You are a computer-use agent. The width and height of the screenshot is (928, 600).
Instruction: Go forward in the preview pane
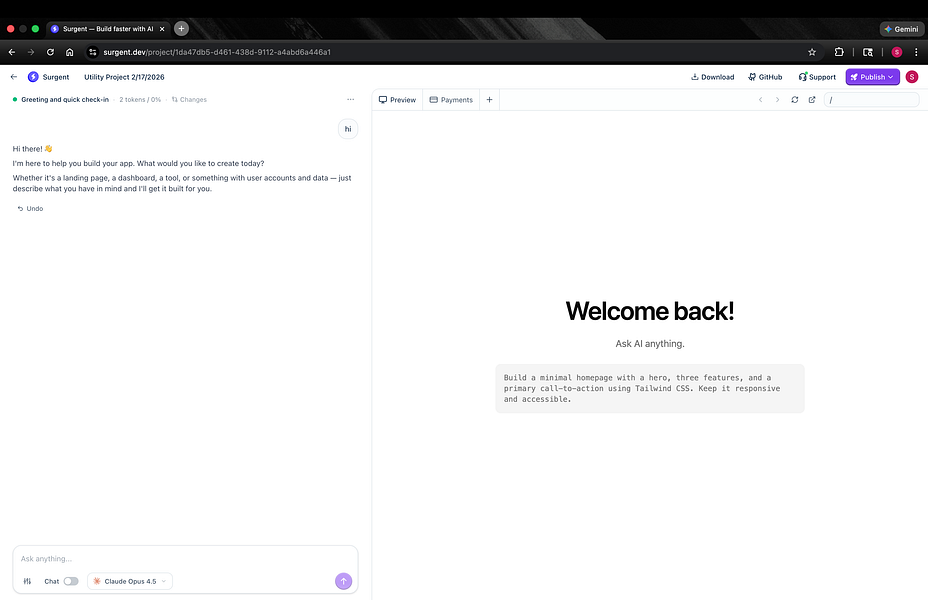(x=778, y=99)
